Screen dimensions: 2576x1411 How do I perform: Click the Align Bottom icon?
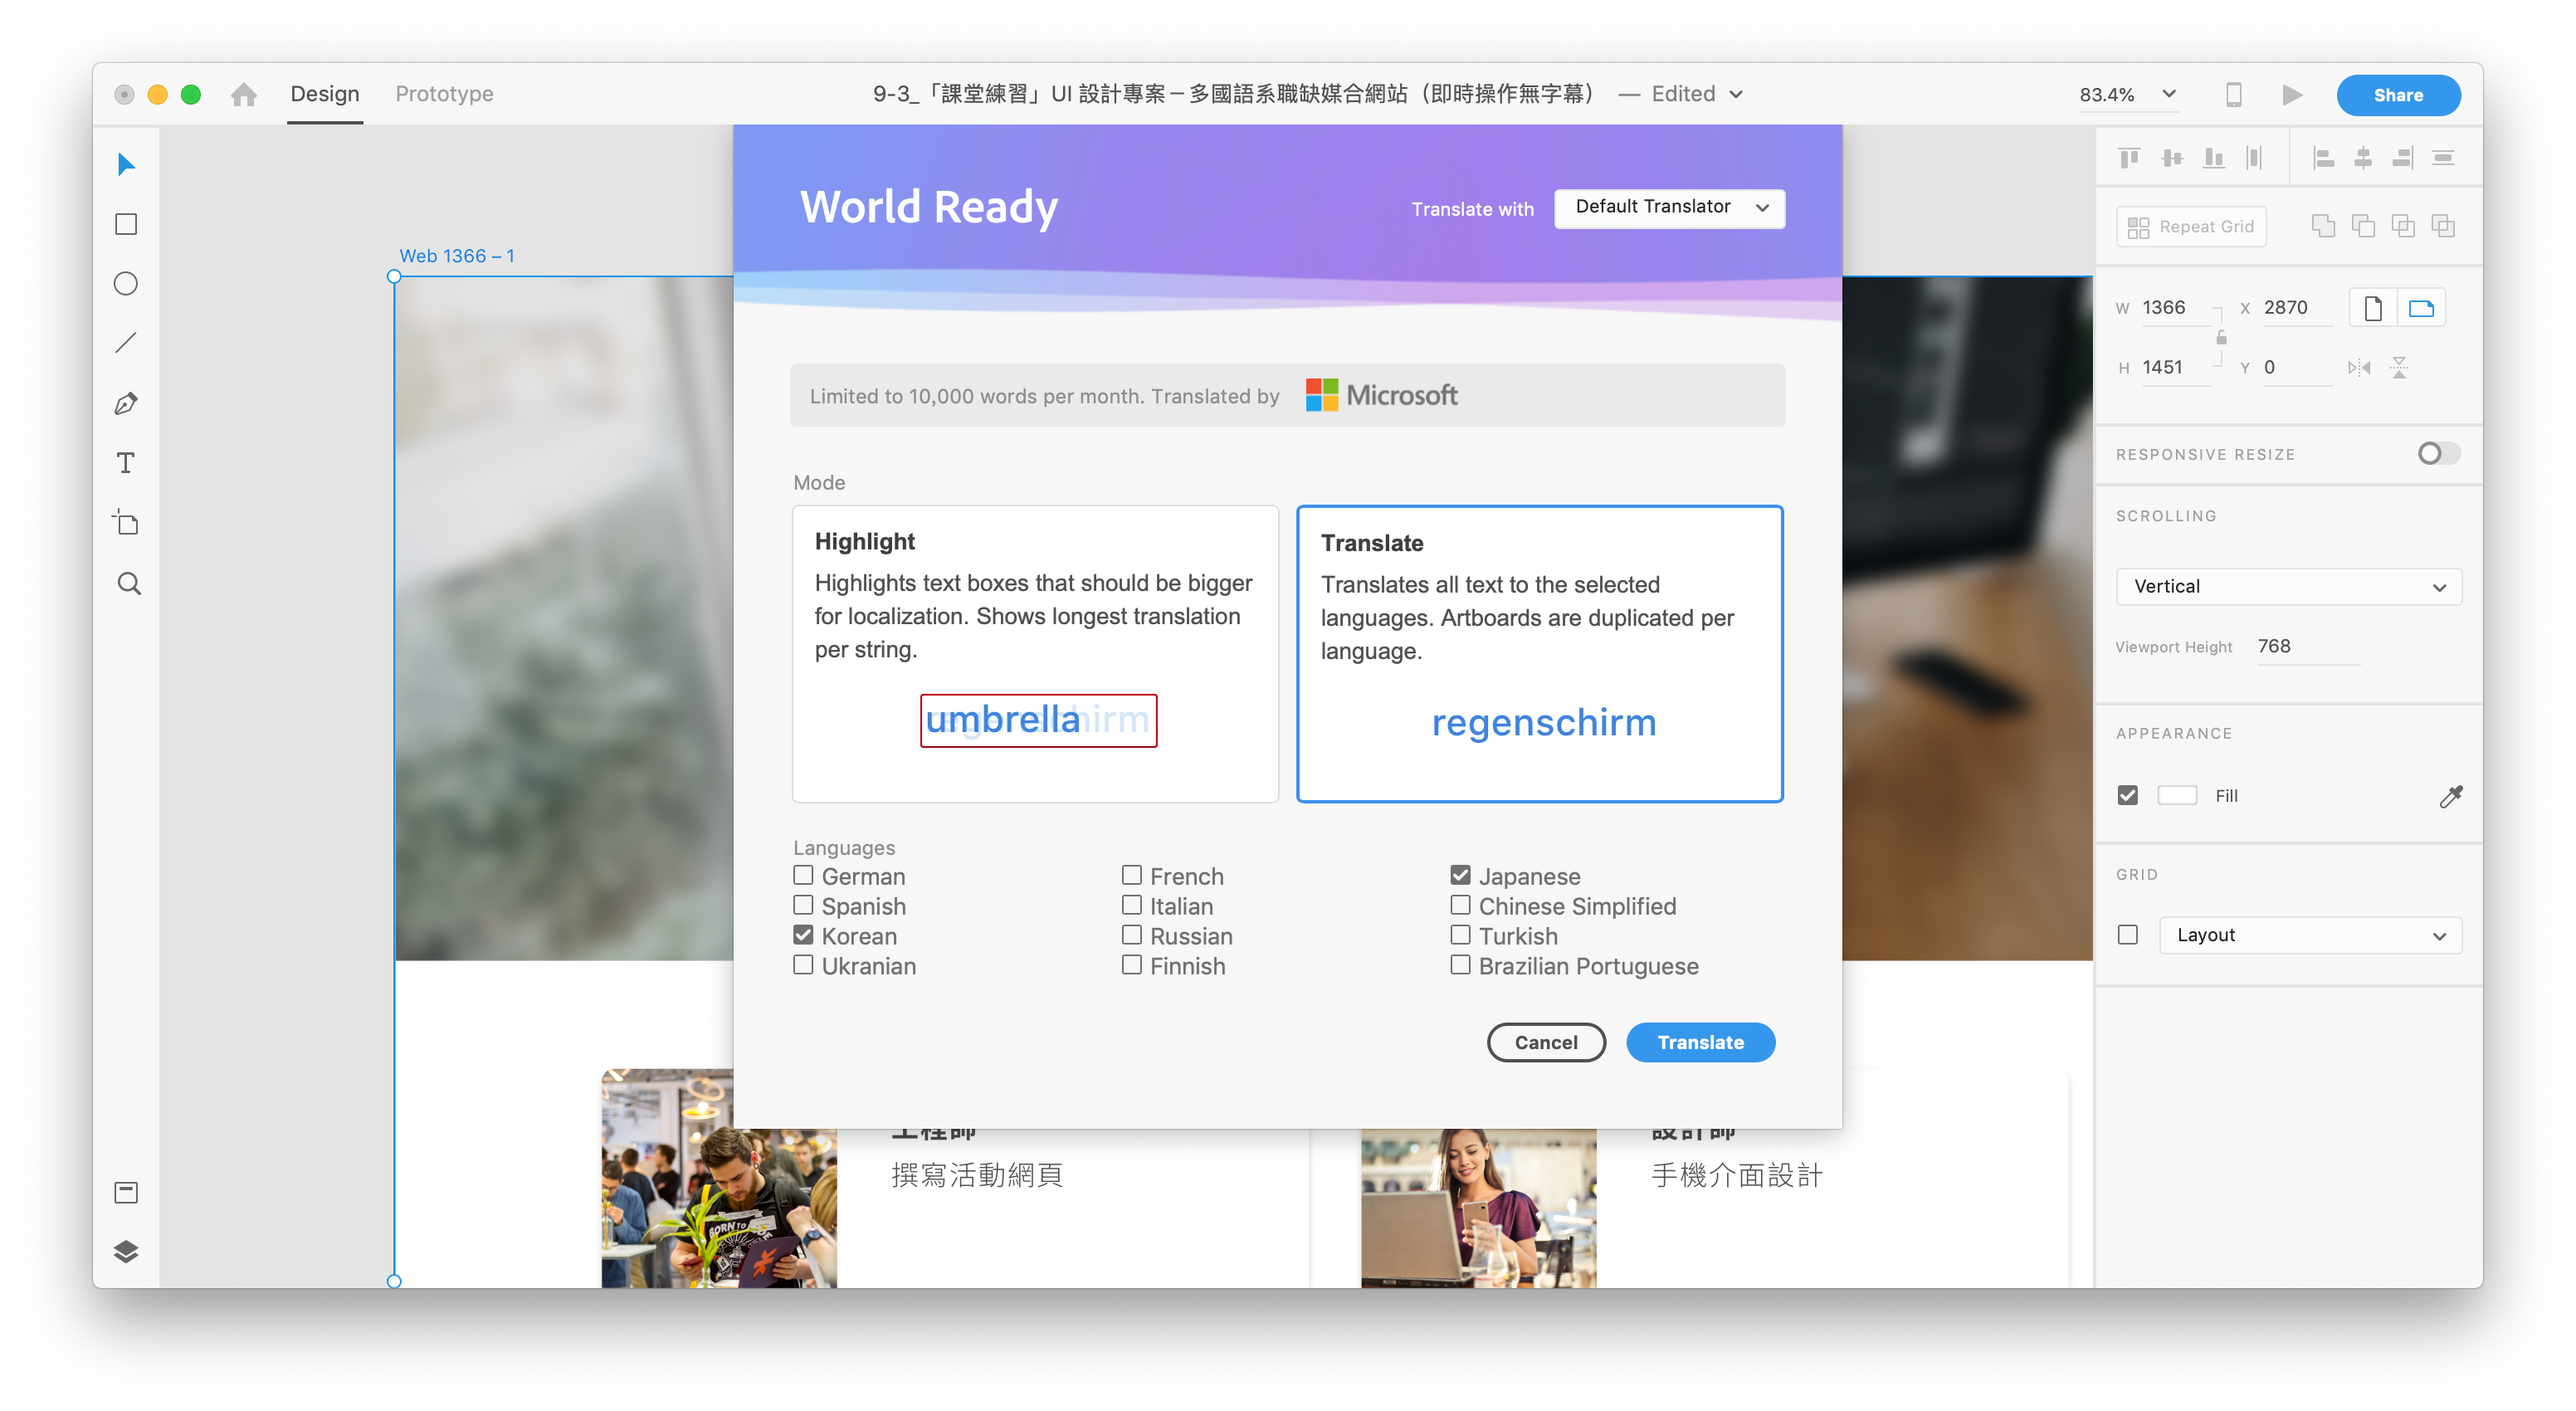click(2214, 157)
